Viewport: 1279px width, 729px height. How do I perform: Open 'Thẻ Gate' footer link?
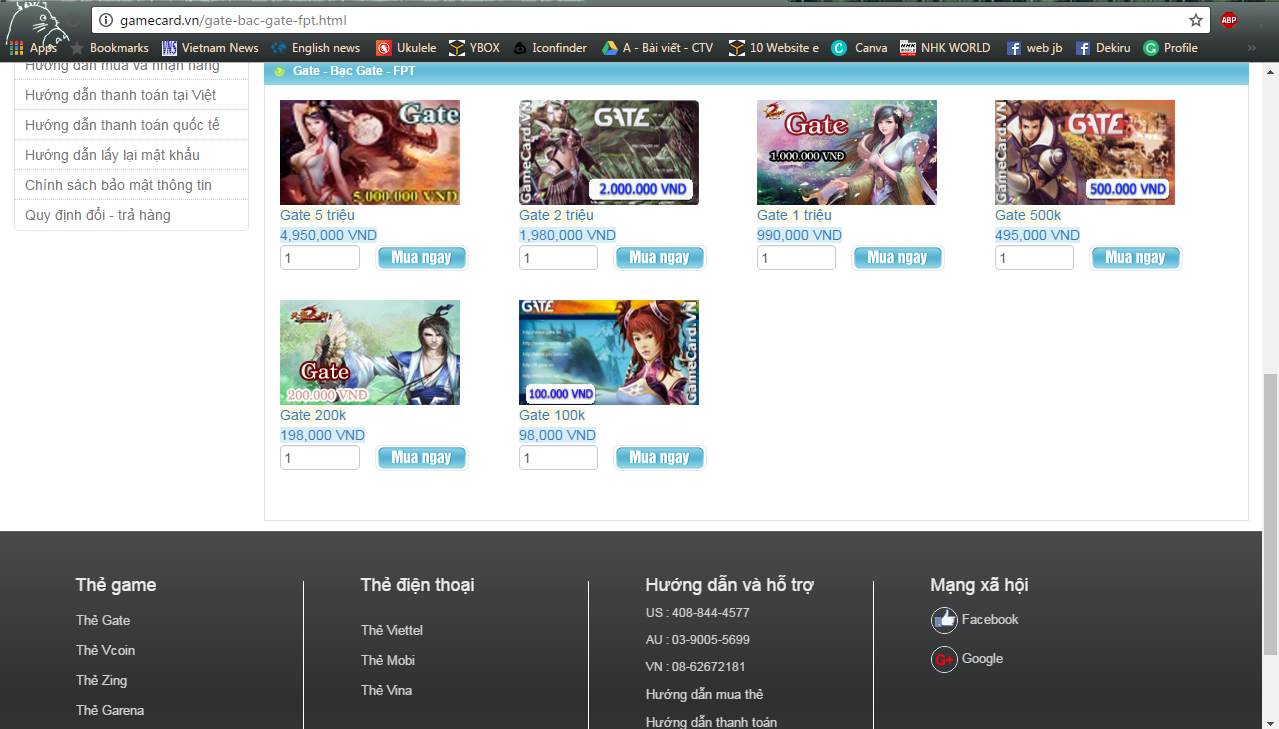tap(103, 620)
